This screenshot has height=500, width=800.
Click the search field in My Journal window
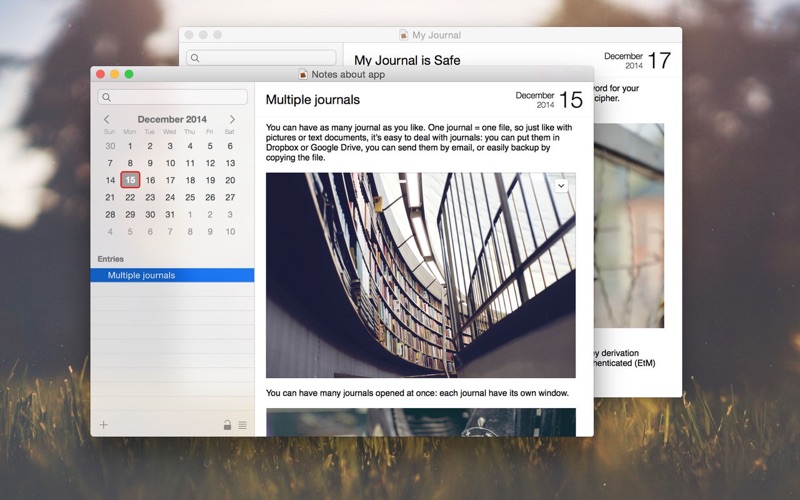click(261, 58)
